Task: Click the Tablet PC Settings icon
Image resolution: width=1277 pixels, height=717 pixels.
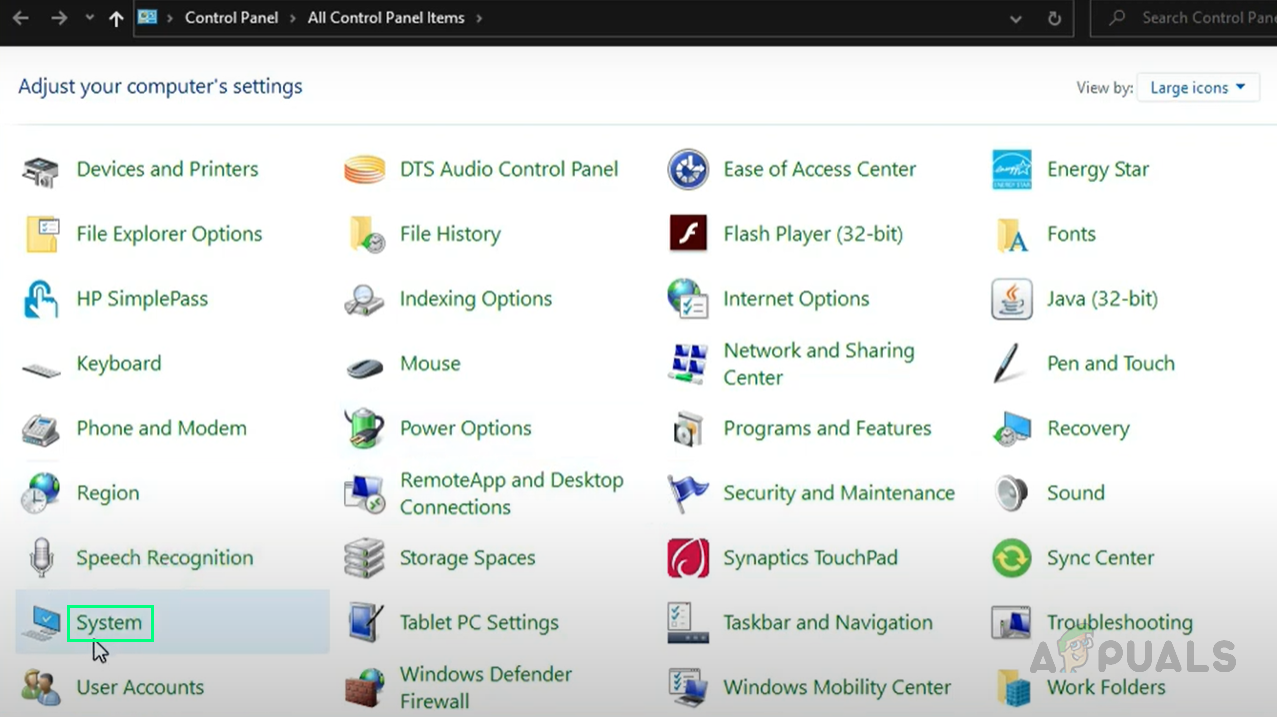Action: pos(365,623)
